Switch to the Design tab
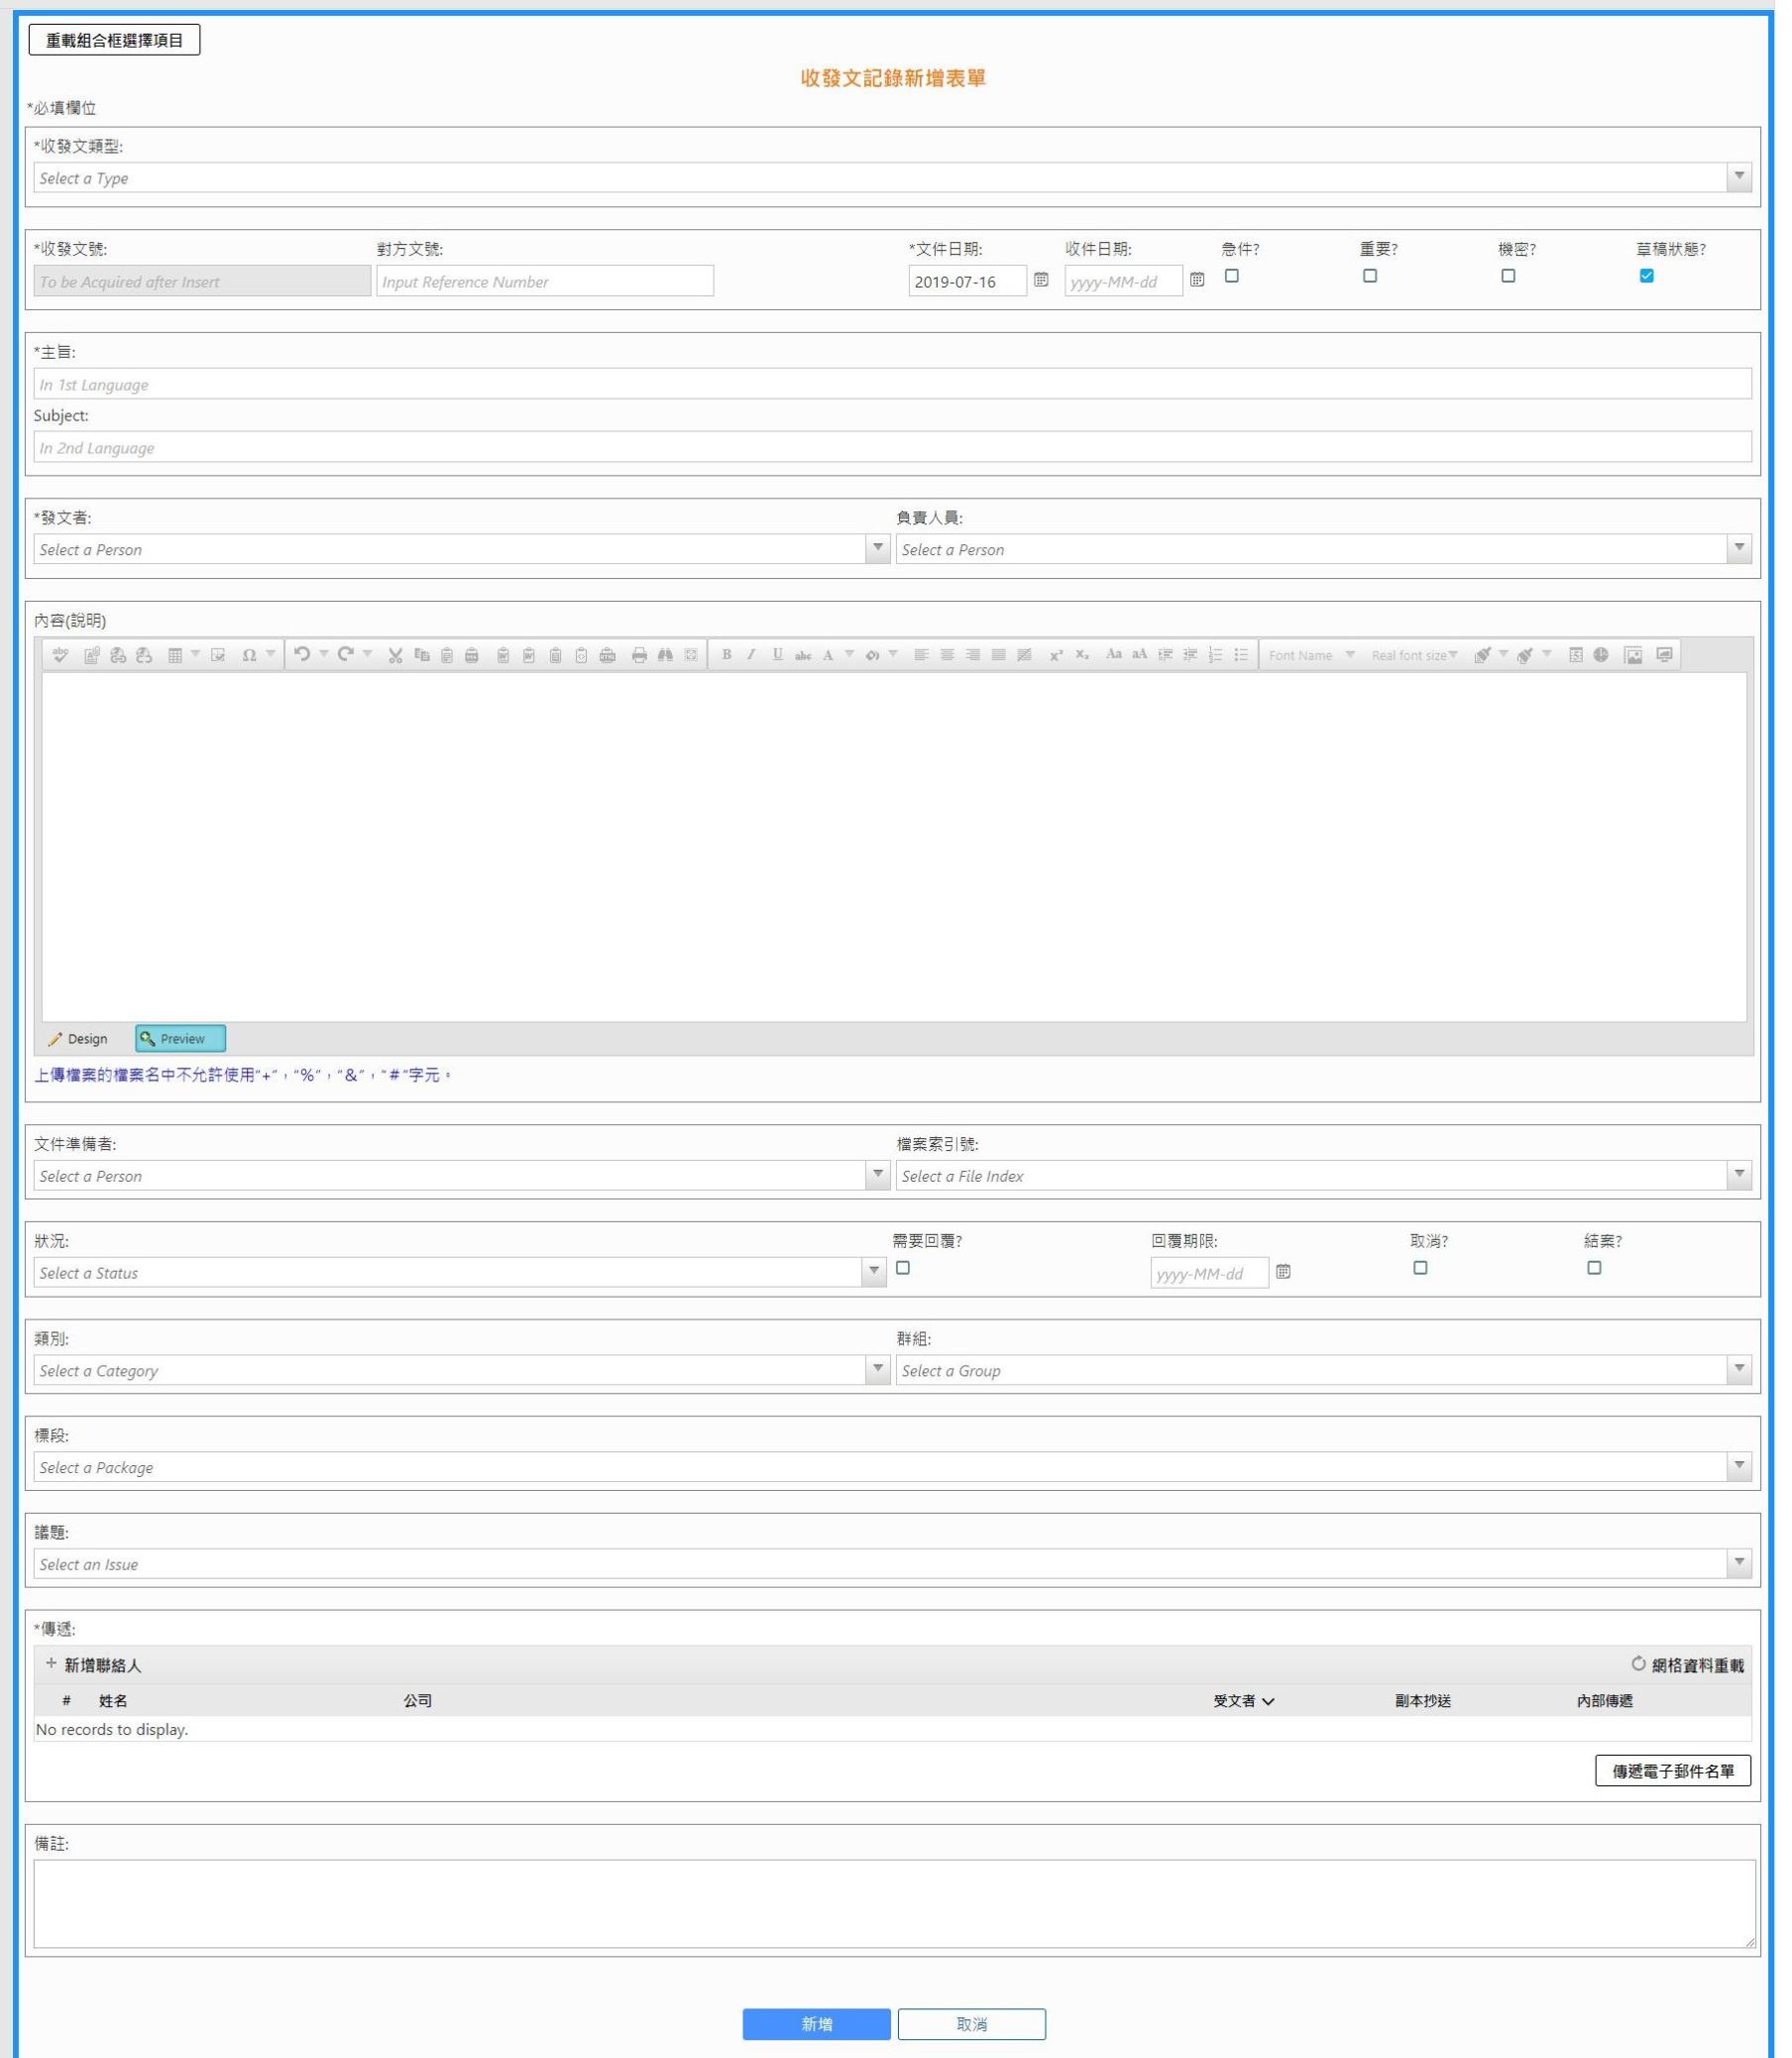This screenshot has height=2058, width=1792. (78, 1038)
